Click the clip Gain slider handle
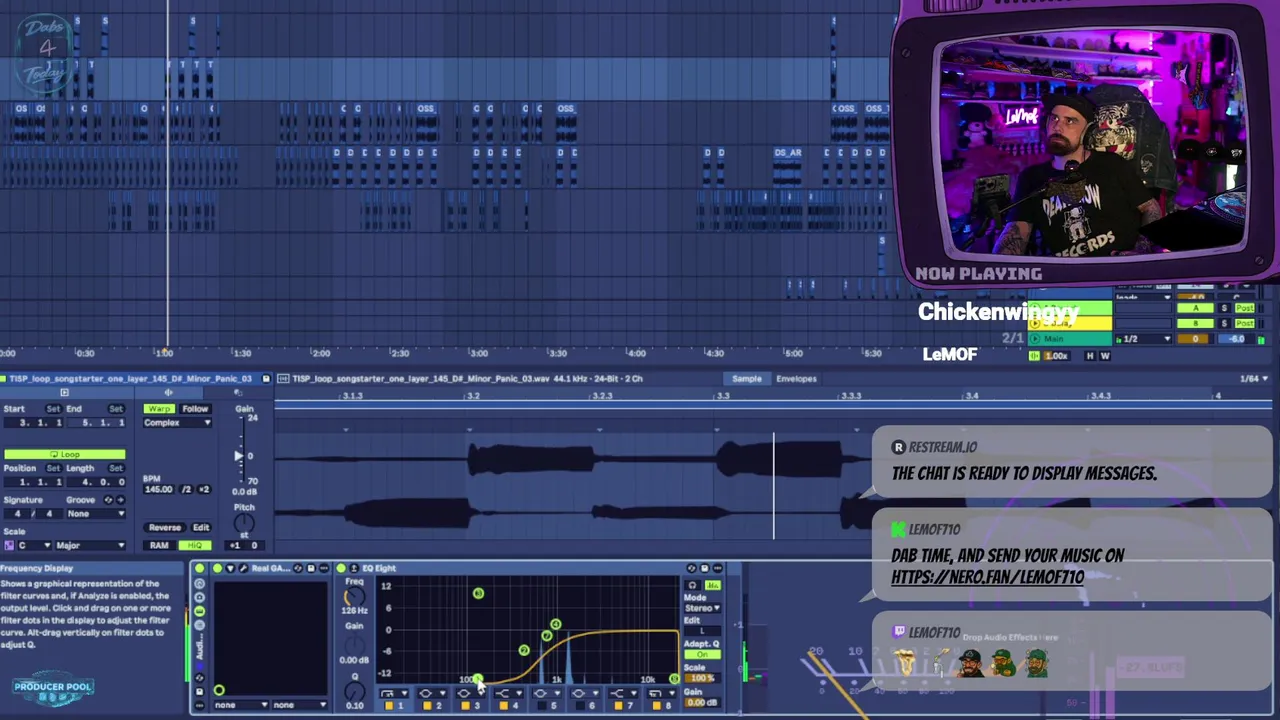The height and width of the screenshot is (720, 1280). tap(239, 456)
